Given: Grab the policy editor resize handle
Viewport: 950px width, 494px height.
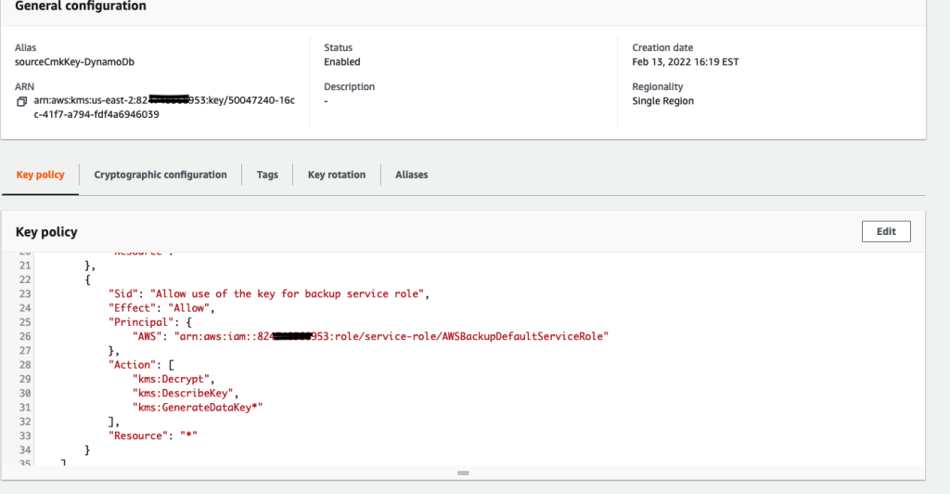Looking at the screenshot, I should coord(463,473).
